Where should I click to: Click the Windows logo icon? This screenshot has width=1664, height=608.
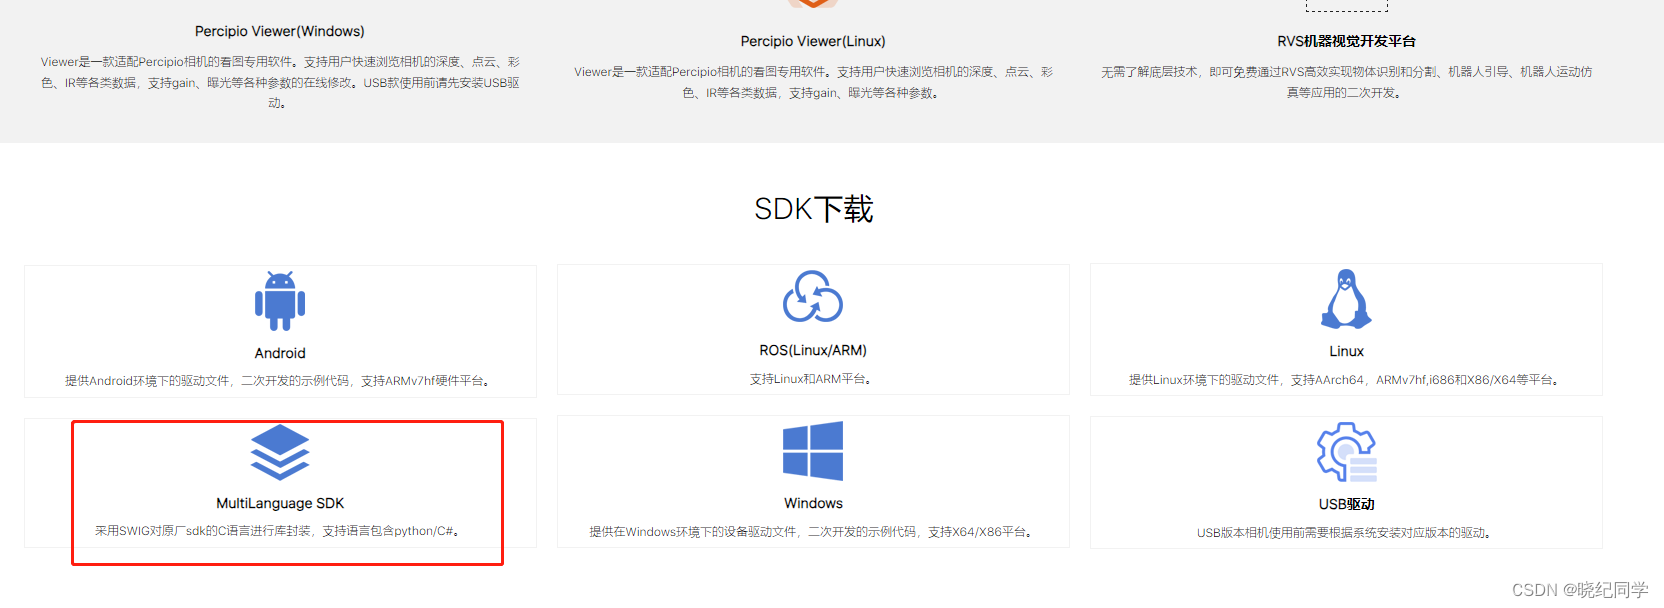tap(813, 451)
